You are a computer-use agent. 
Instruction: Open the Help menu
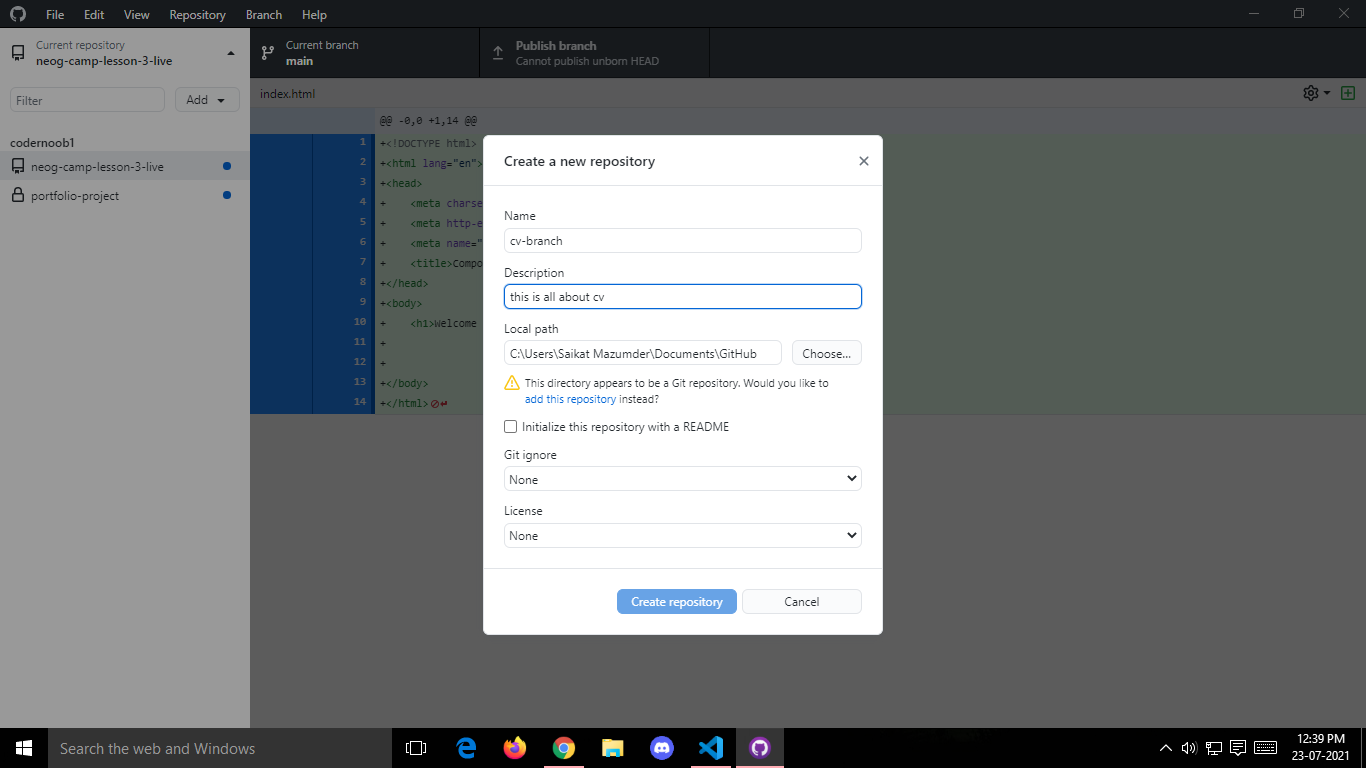314,15
